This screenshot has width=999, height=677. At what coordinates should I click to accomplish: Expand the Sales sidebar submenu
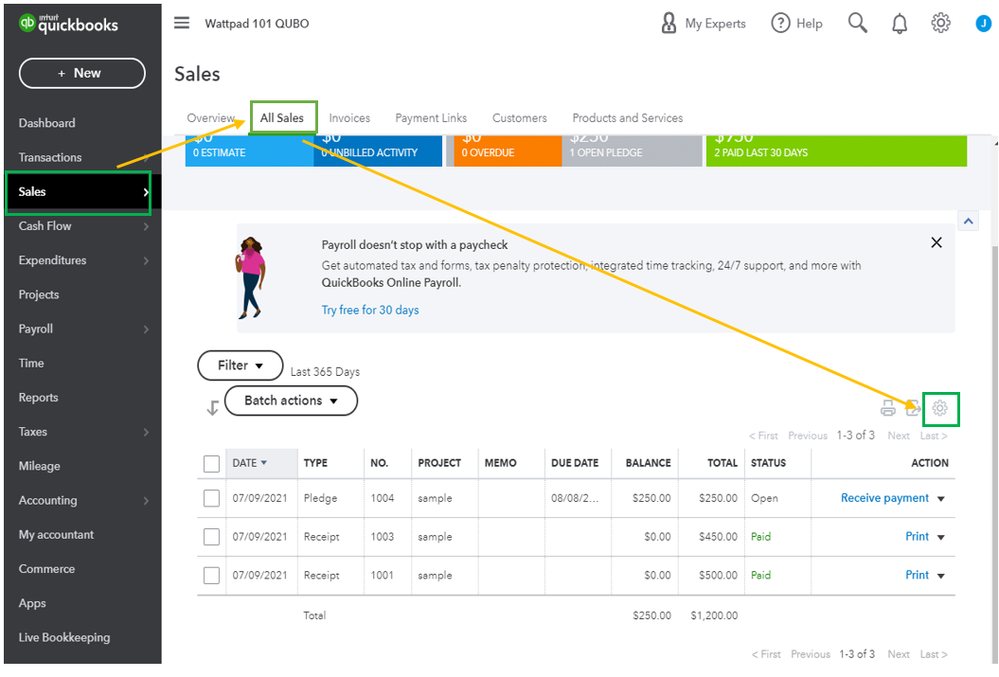click(146, 192)
